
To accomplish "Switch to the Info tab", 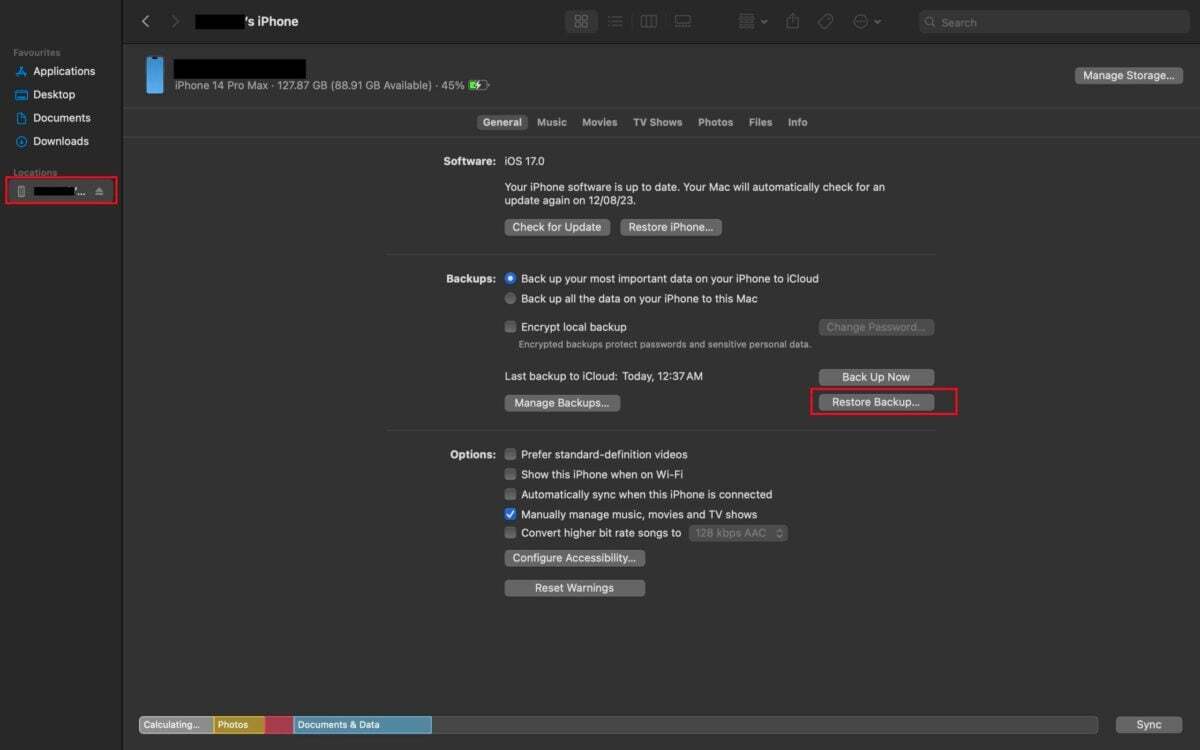I will click(x=797, y=122).
